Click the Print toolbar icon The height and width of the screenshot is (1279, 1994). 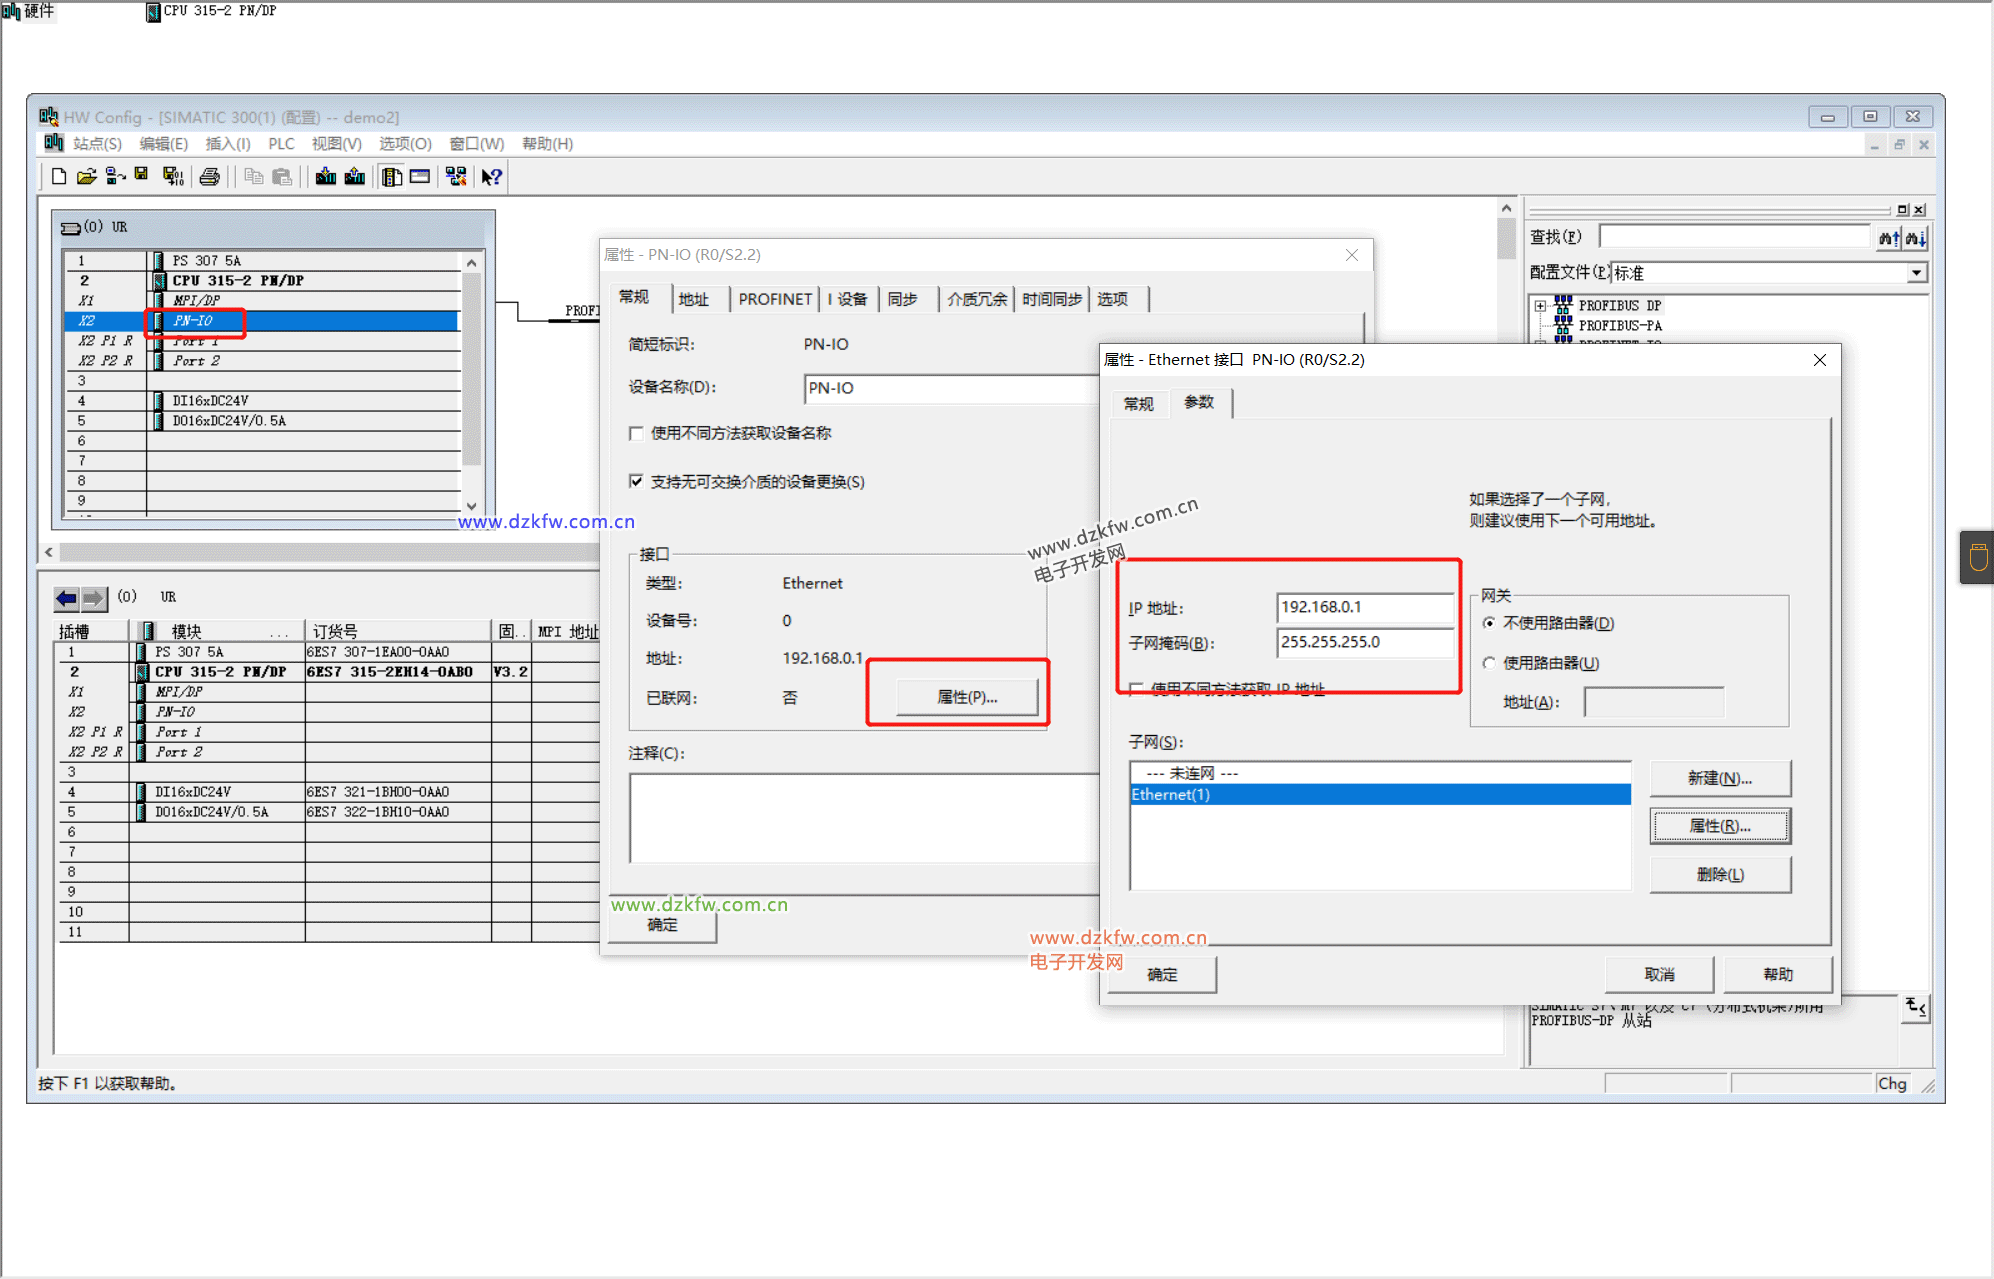(x=210, y=177)
